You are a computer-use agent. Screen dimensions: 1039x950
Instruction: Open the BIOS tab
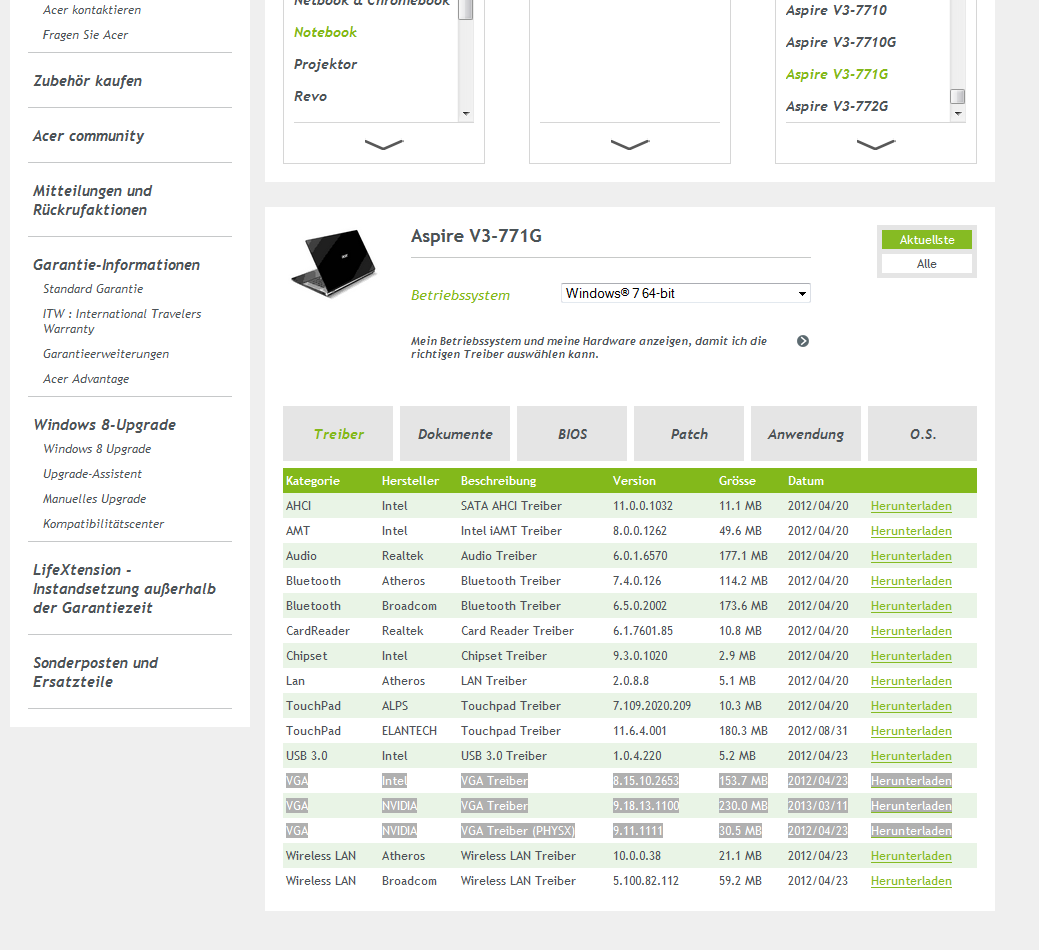click(572, 434)
